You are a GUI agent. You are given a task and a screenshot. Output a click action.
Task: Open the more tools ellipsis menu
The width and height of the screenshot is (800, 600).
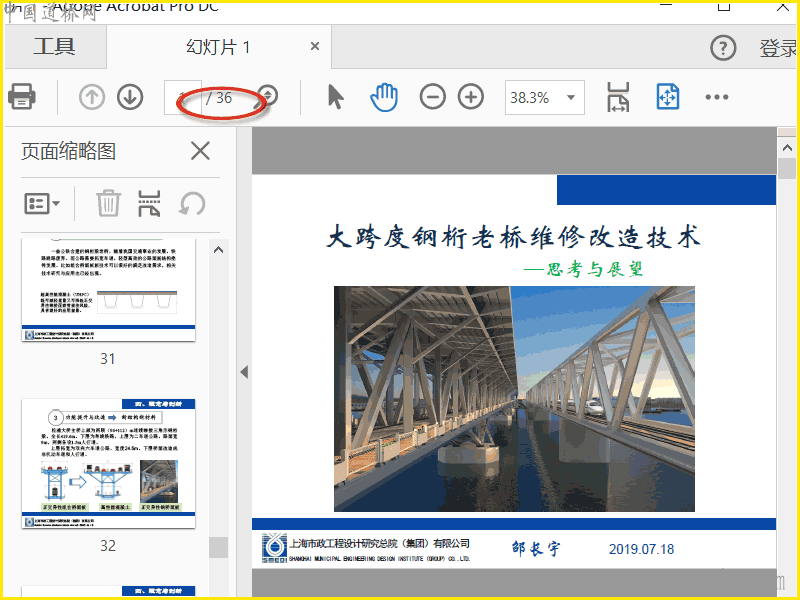click(717, 97)
